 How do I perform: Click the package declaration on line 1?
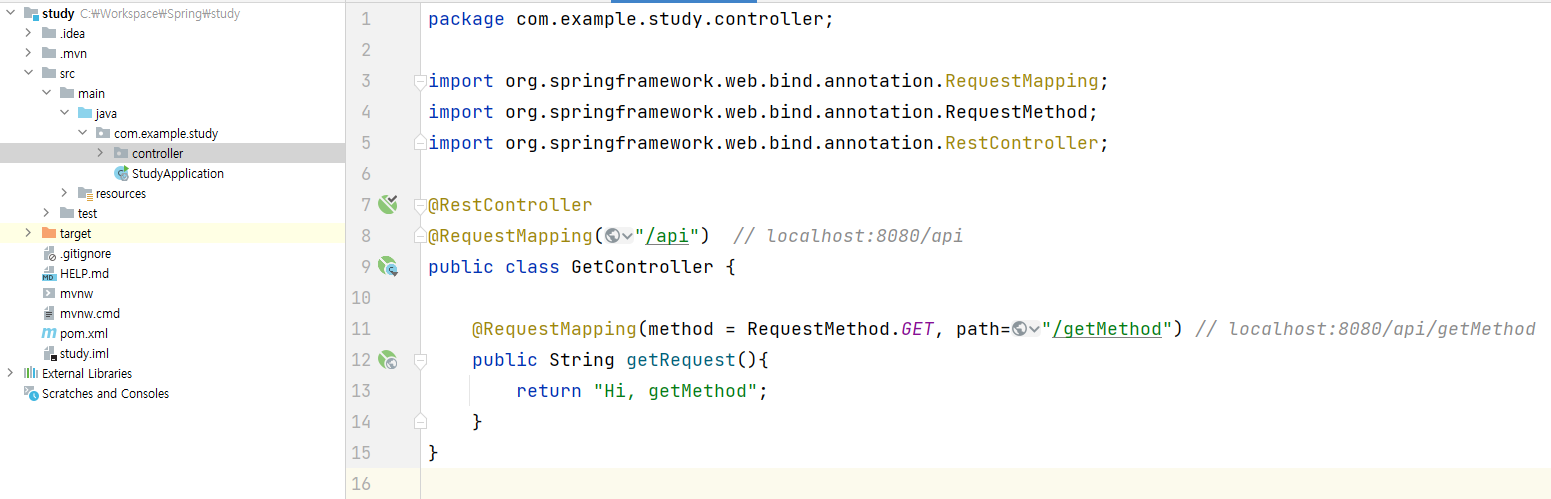click(631, 19)
